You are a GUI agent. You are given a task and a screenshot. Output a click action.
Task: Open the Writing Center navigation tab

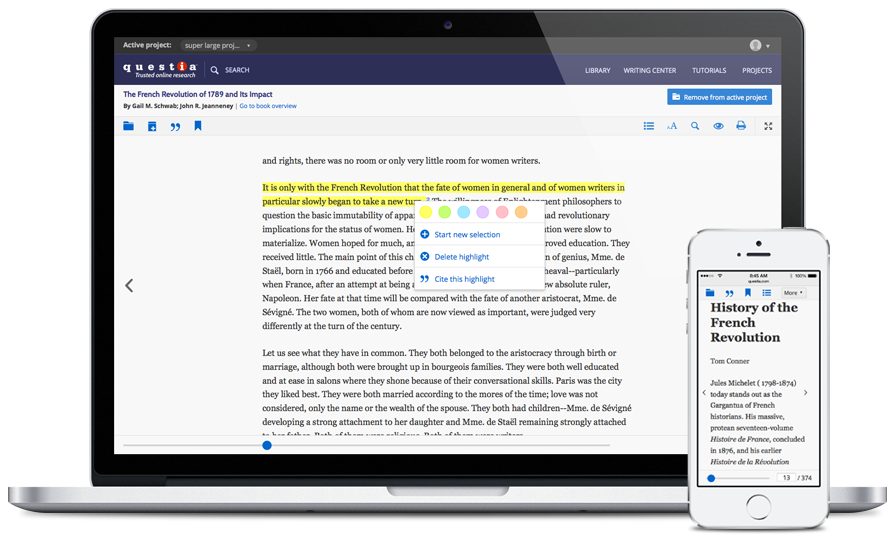click(649, 70)
